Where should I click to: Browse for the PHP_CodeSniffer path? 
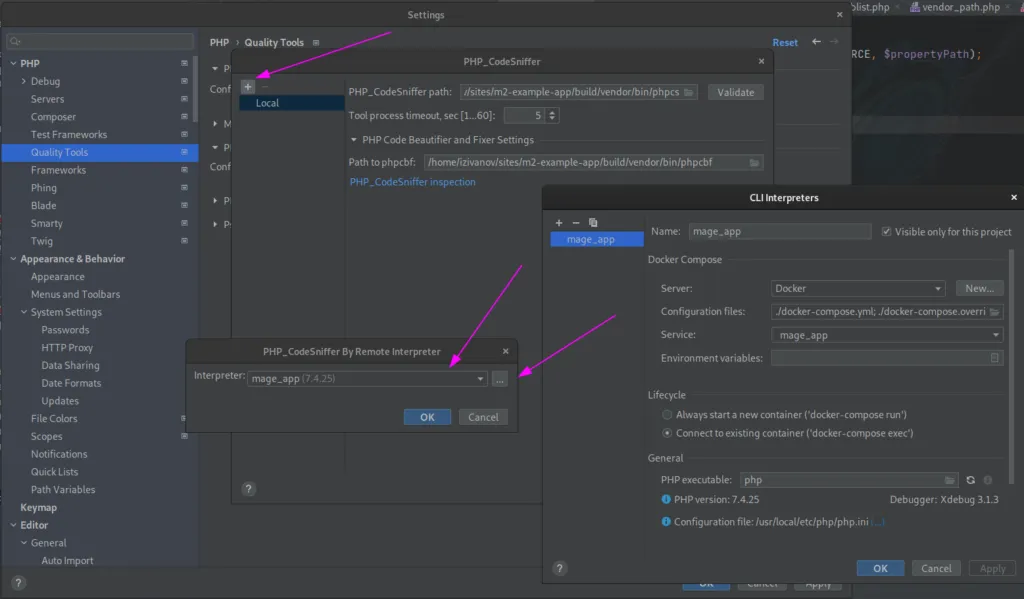(x=687, y=91)
